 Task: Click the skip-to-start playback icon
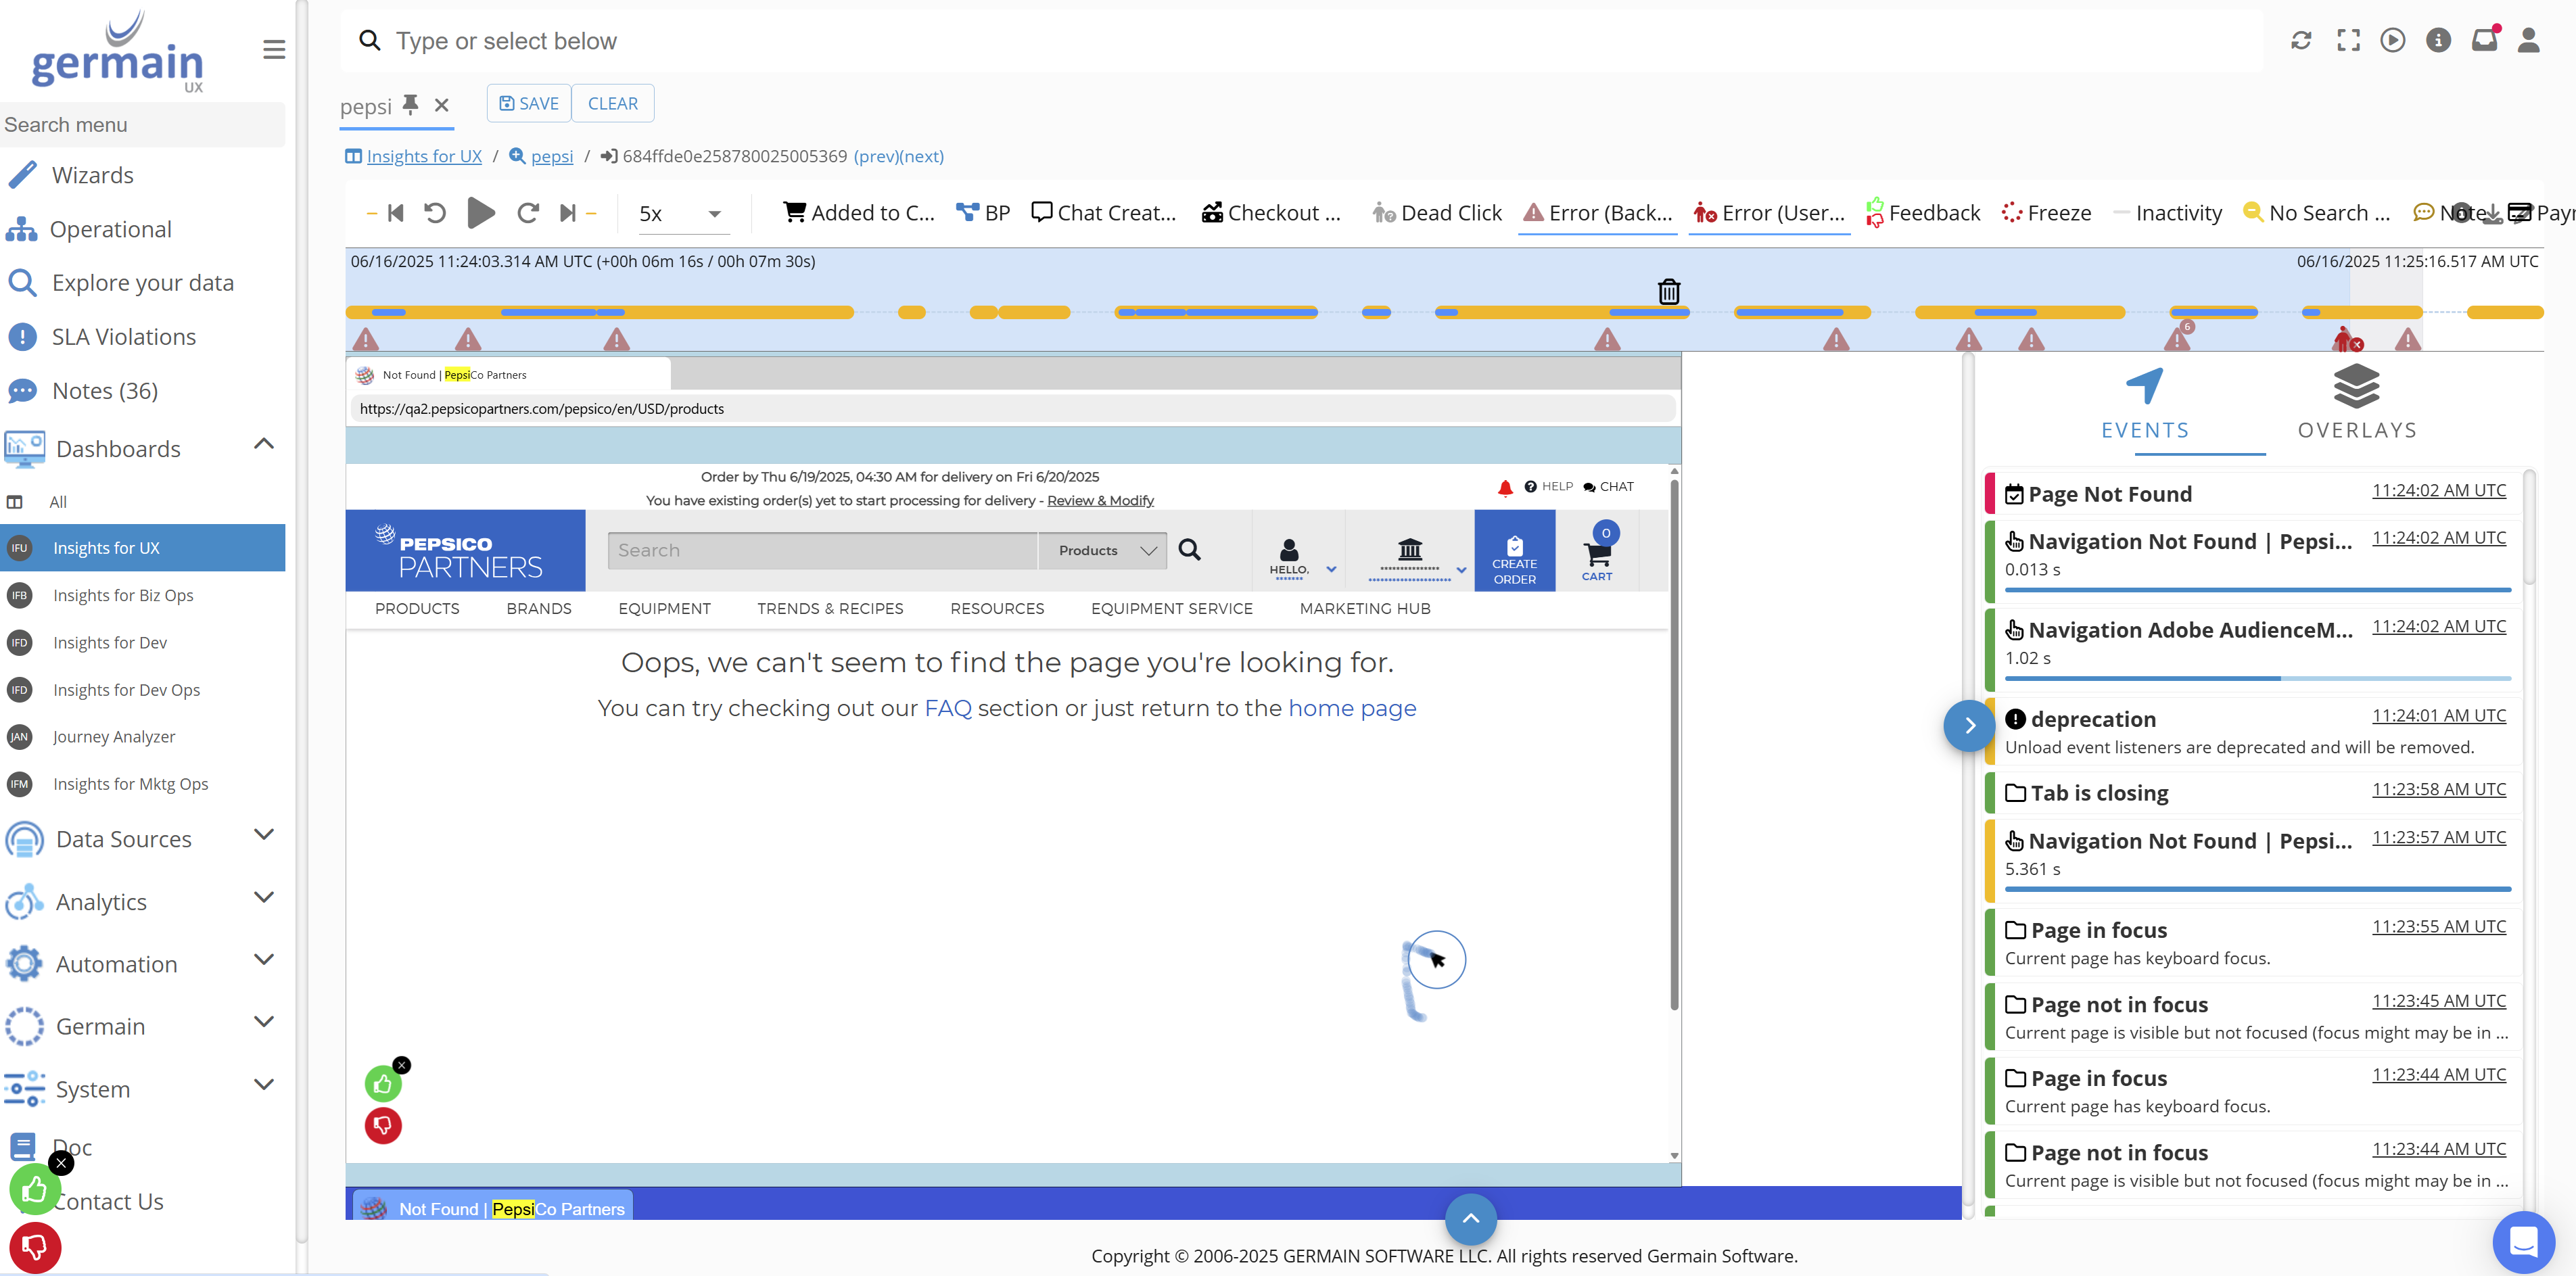click(396, 213)
